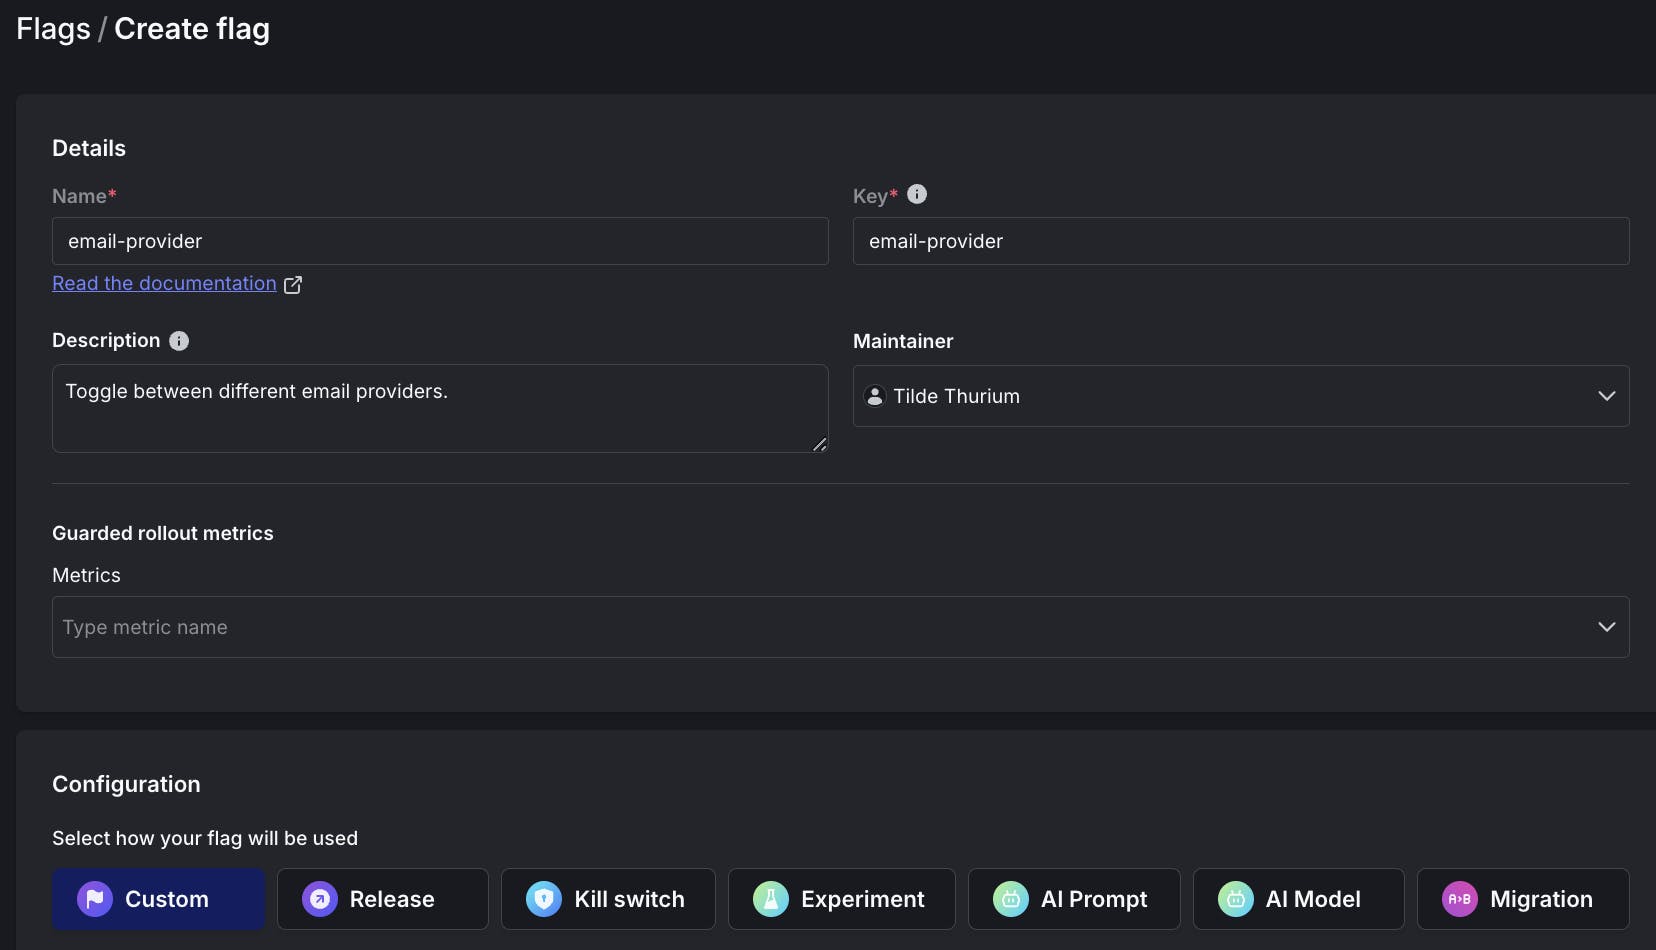This screenshot has height=950, width=1656.
Task: Click the Kill switch shield icon
Action: click(544, 899)
